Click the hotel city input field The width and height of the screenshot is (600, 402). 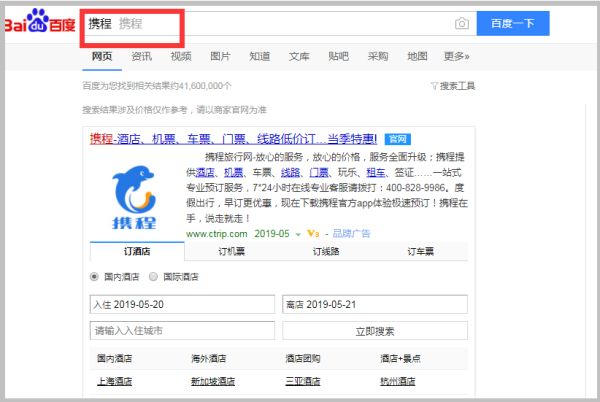tap(182, 330)
